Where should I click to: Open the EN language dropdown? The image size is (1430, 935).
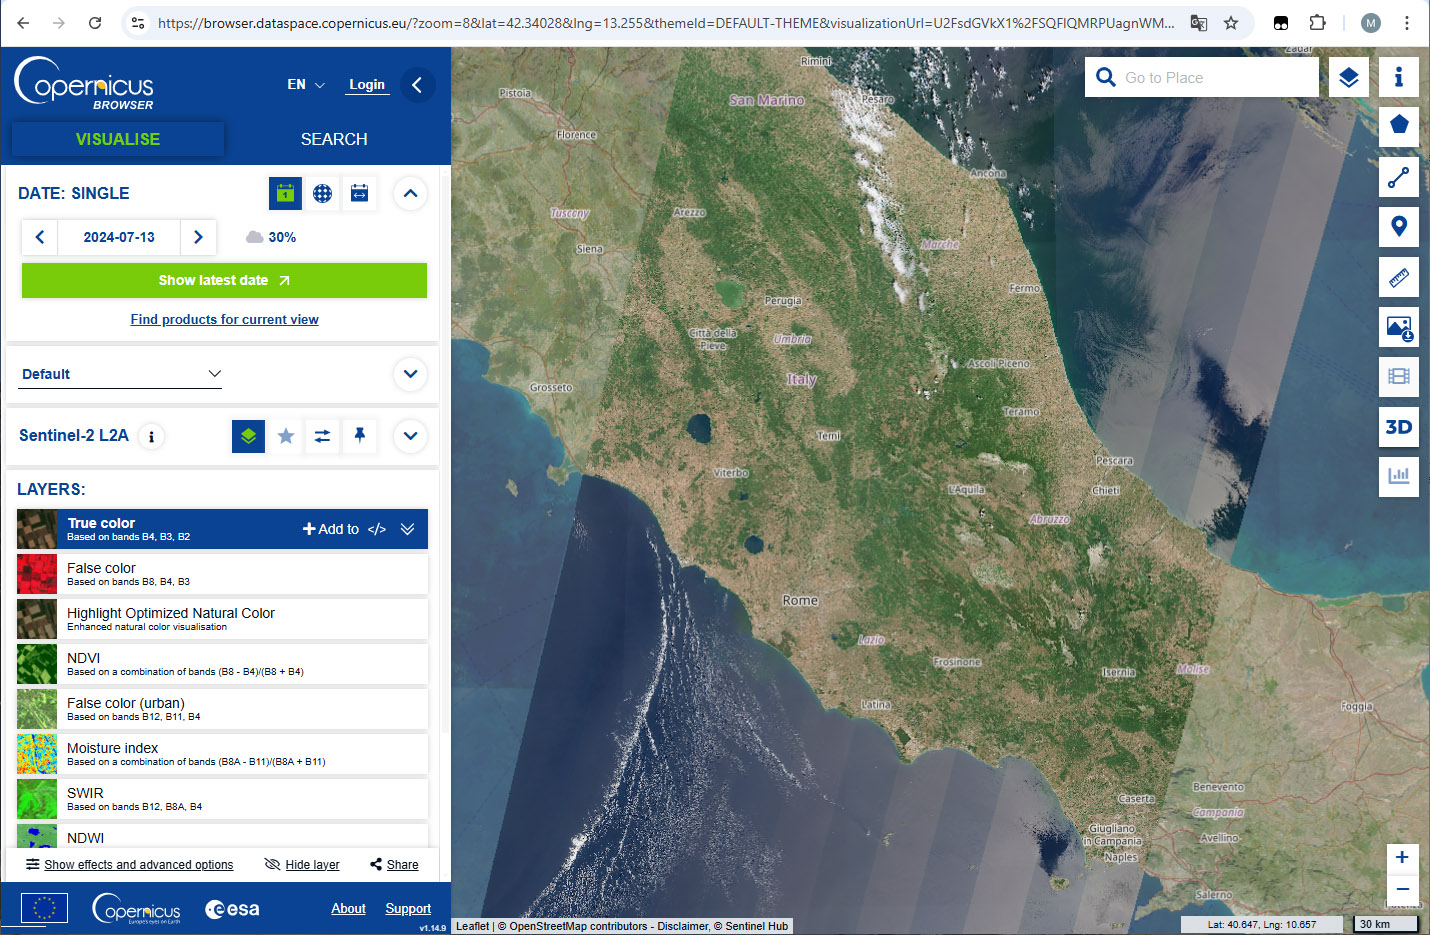(x=306, y=85)
